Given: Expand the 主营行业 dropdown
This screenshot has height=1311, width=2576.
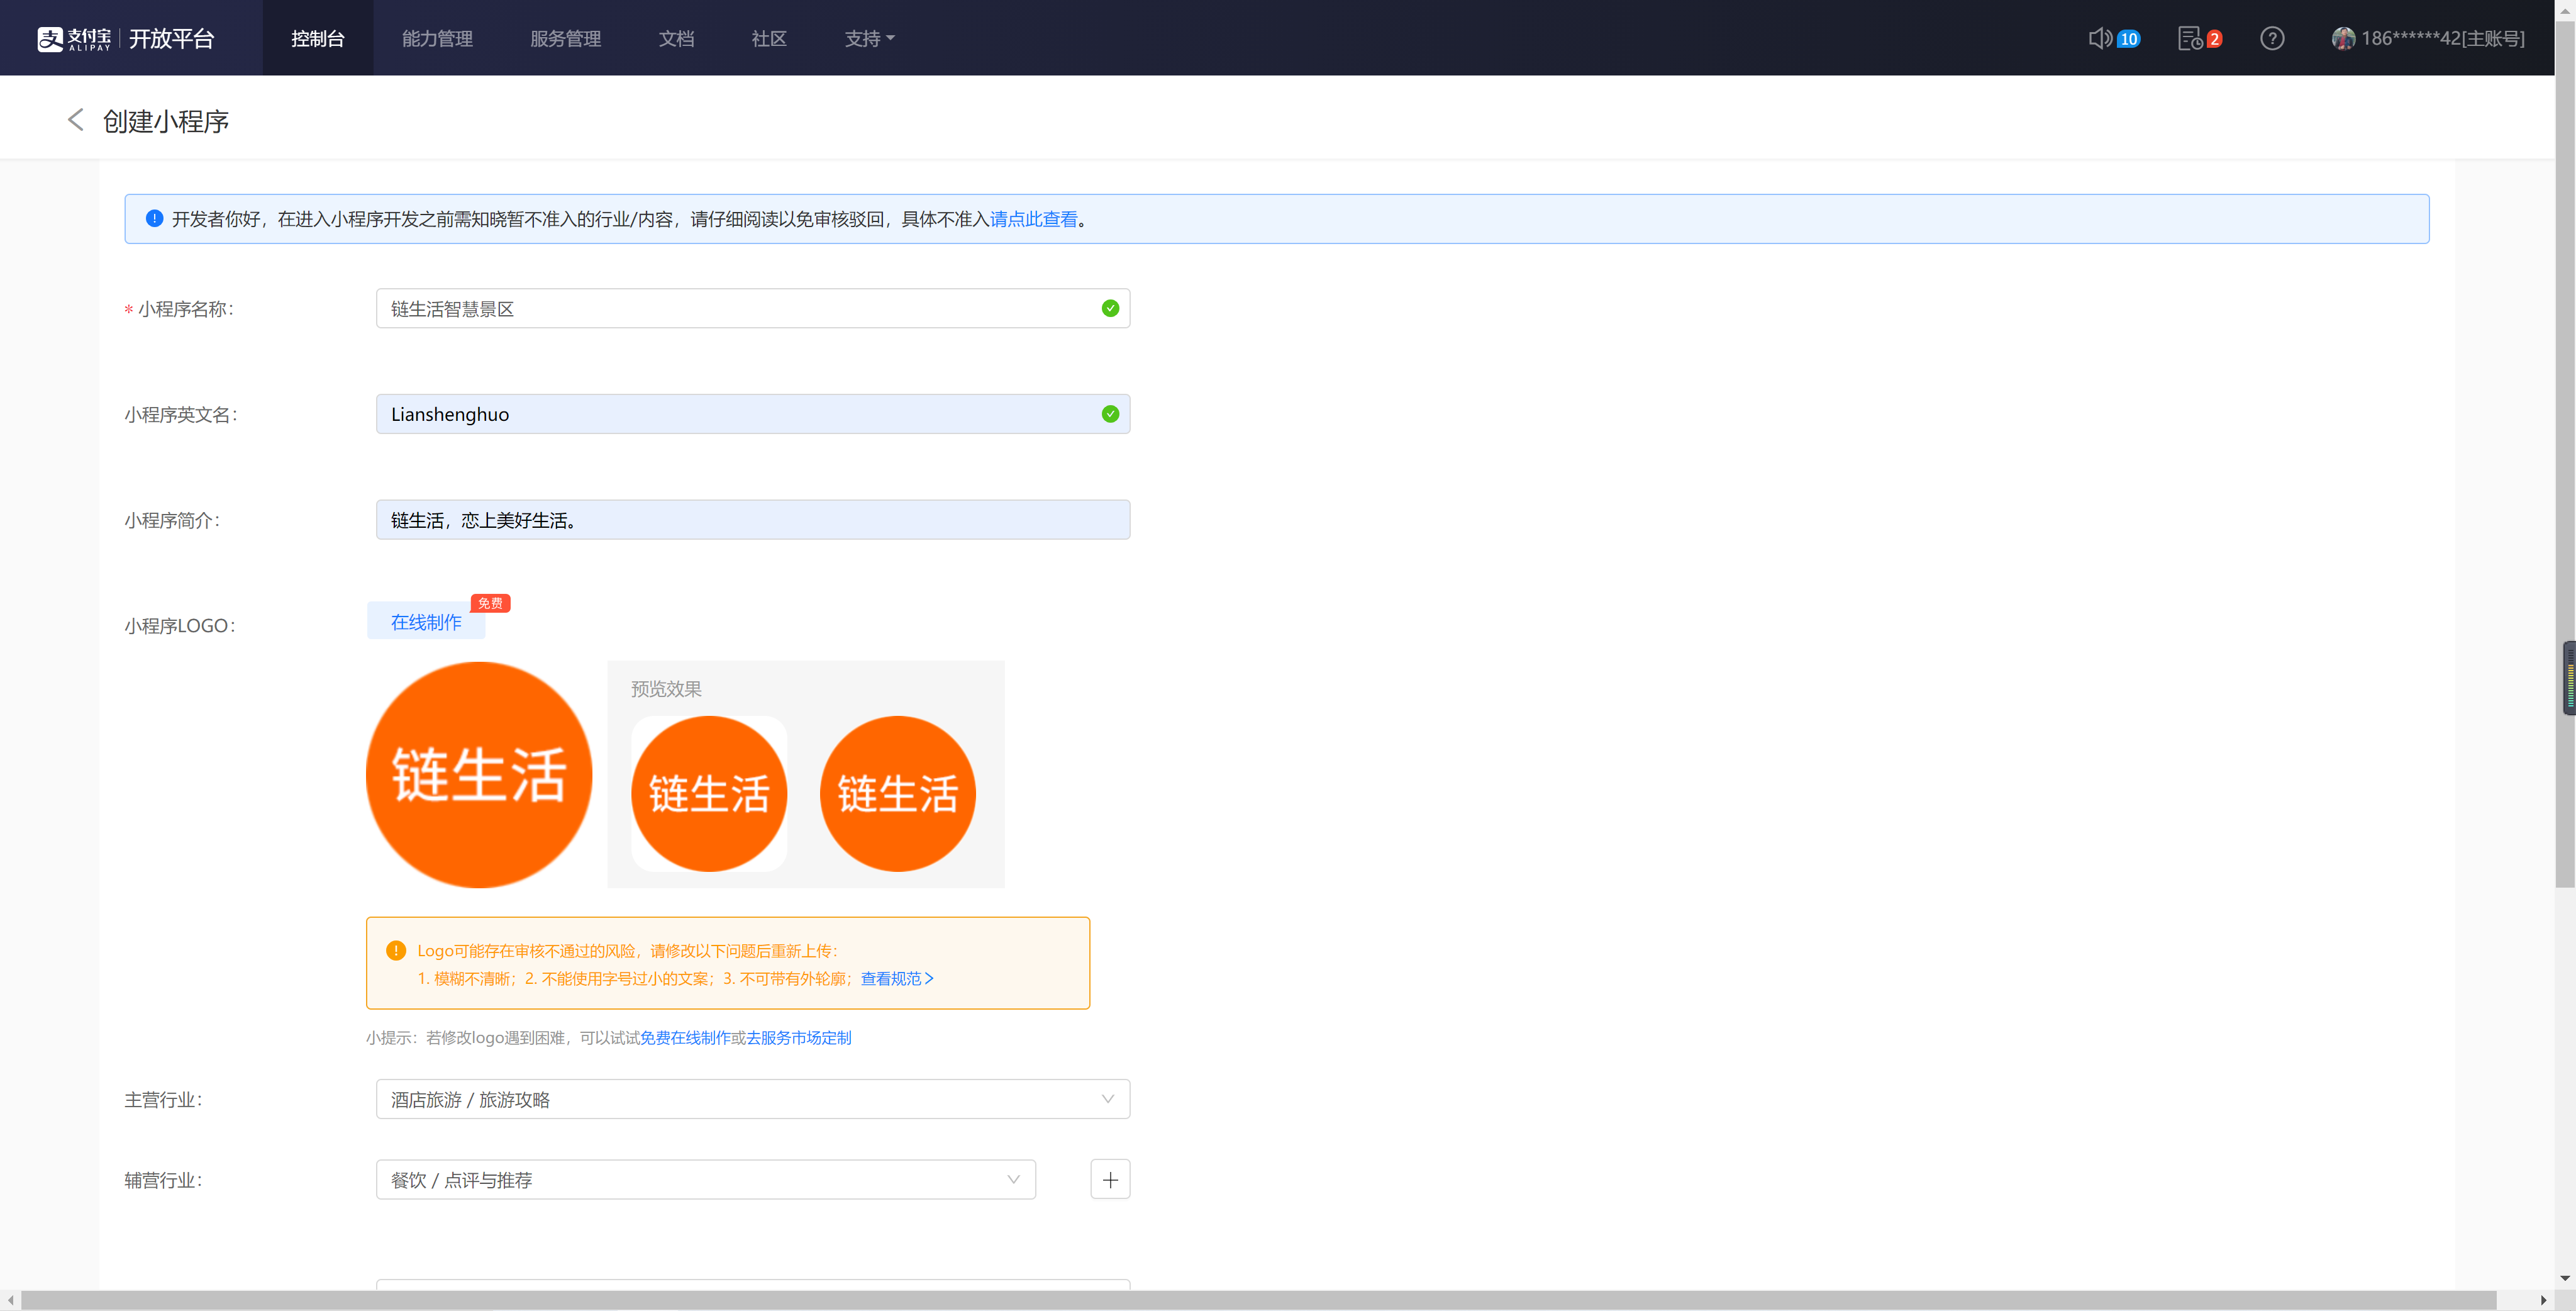Looking at the screenshot, I should tap(752, 1098).
